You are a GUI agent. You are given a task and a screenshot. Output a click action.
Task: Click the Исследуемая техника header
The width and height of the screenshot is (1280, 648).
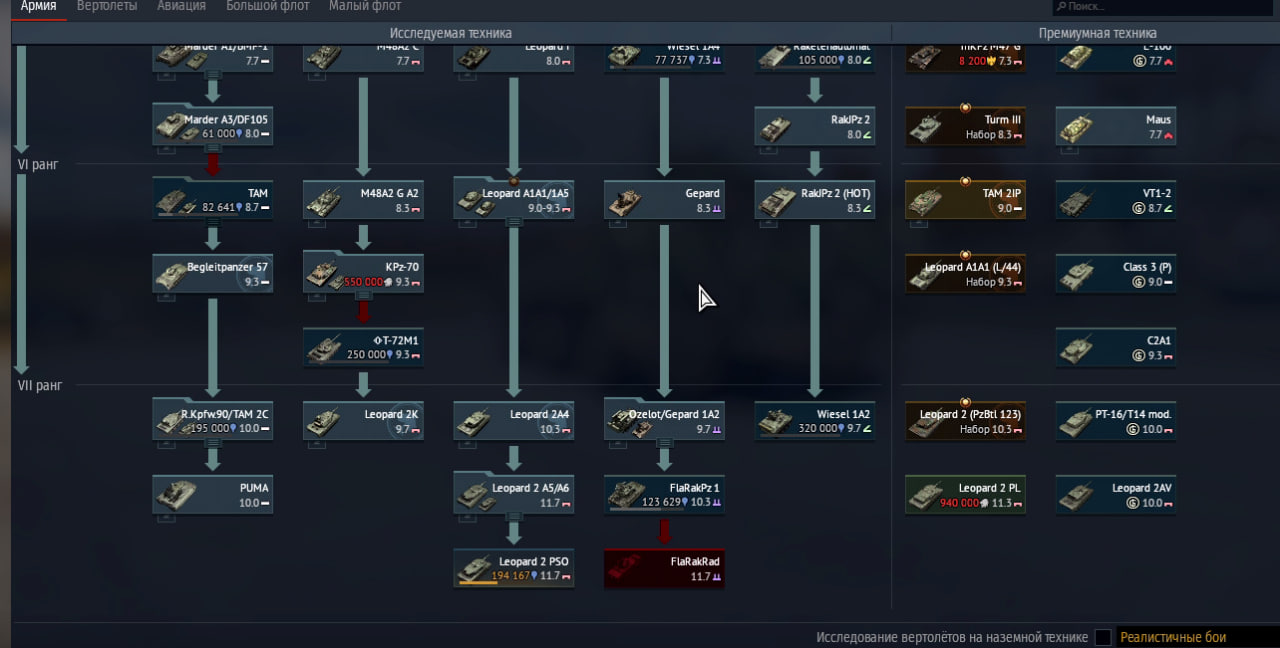coord(450,33)
